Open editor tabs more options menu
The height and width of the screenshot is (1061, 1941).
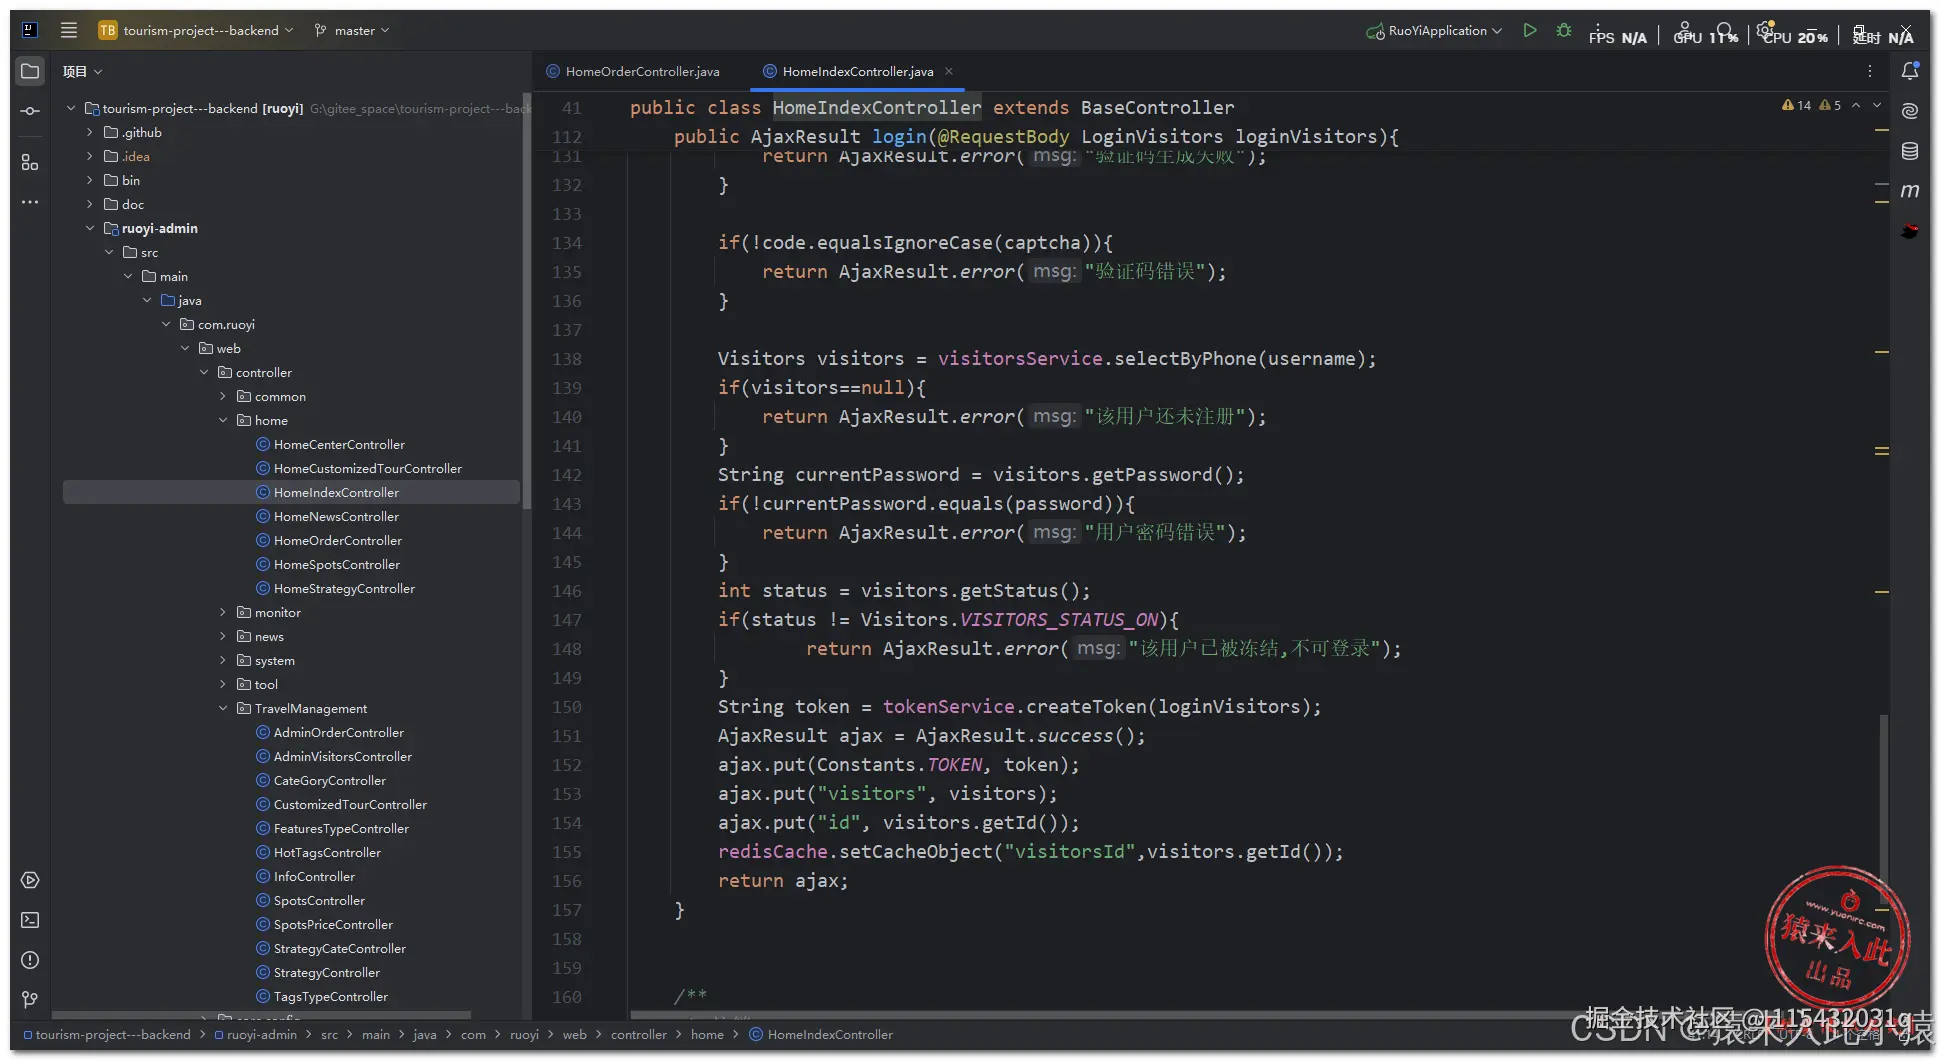point(1870,71)
